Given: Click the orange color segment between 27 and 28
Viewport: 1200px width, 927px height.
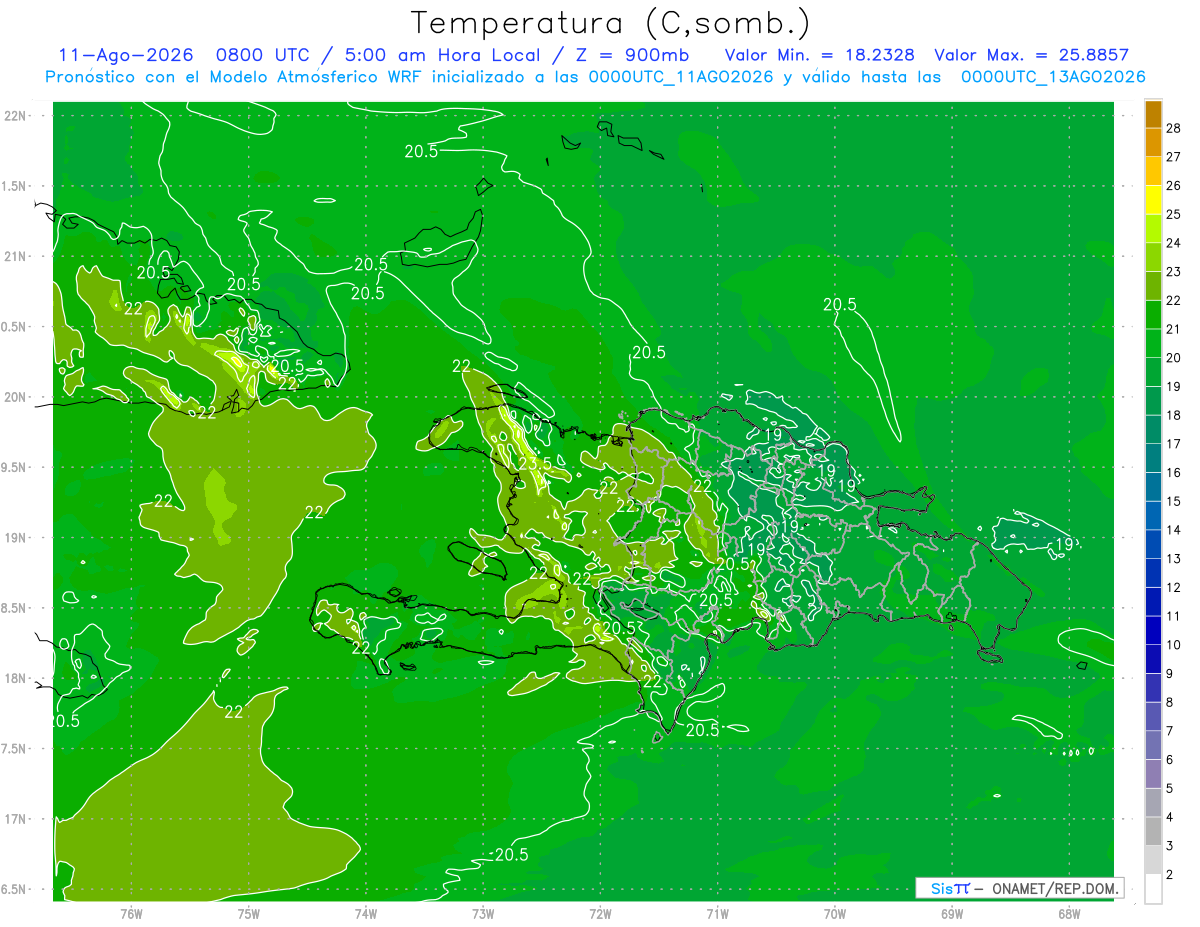Looking at the screenshot, I should 1153,142.
